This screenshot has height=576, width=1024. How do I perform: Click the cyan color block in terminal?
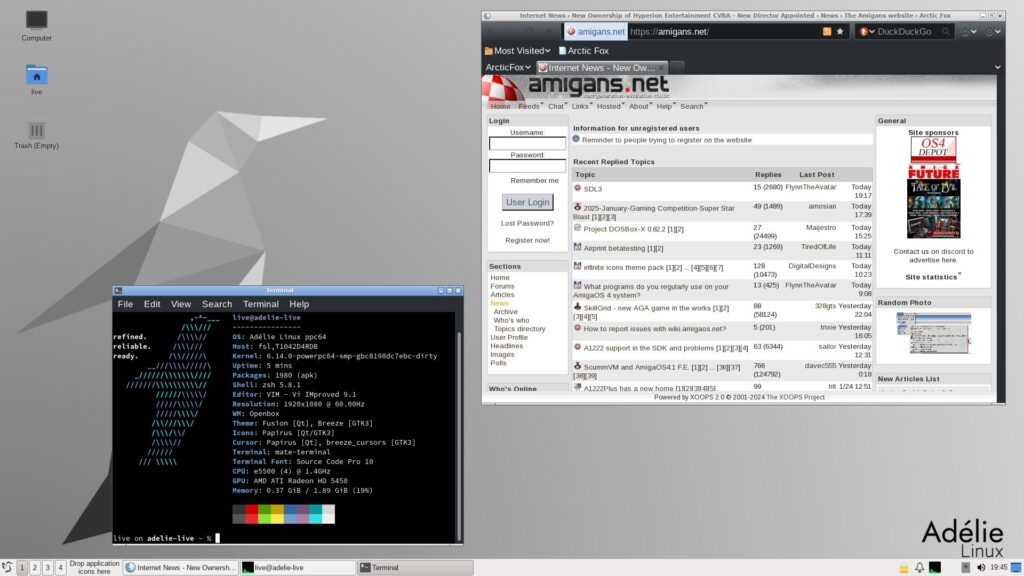315,513
